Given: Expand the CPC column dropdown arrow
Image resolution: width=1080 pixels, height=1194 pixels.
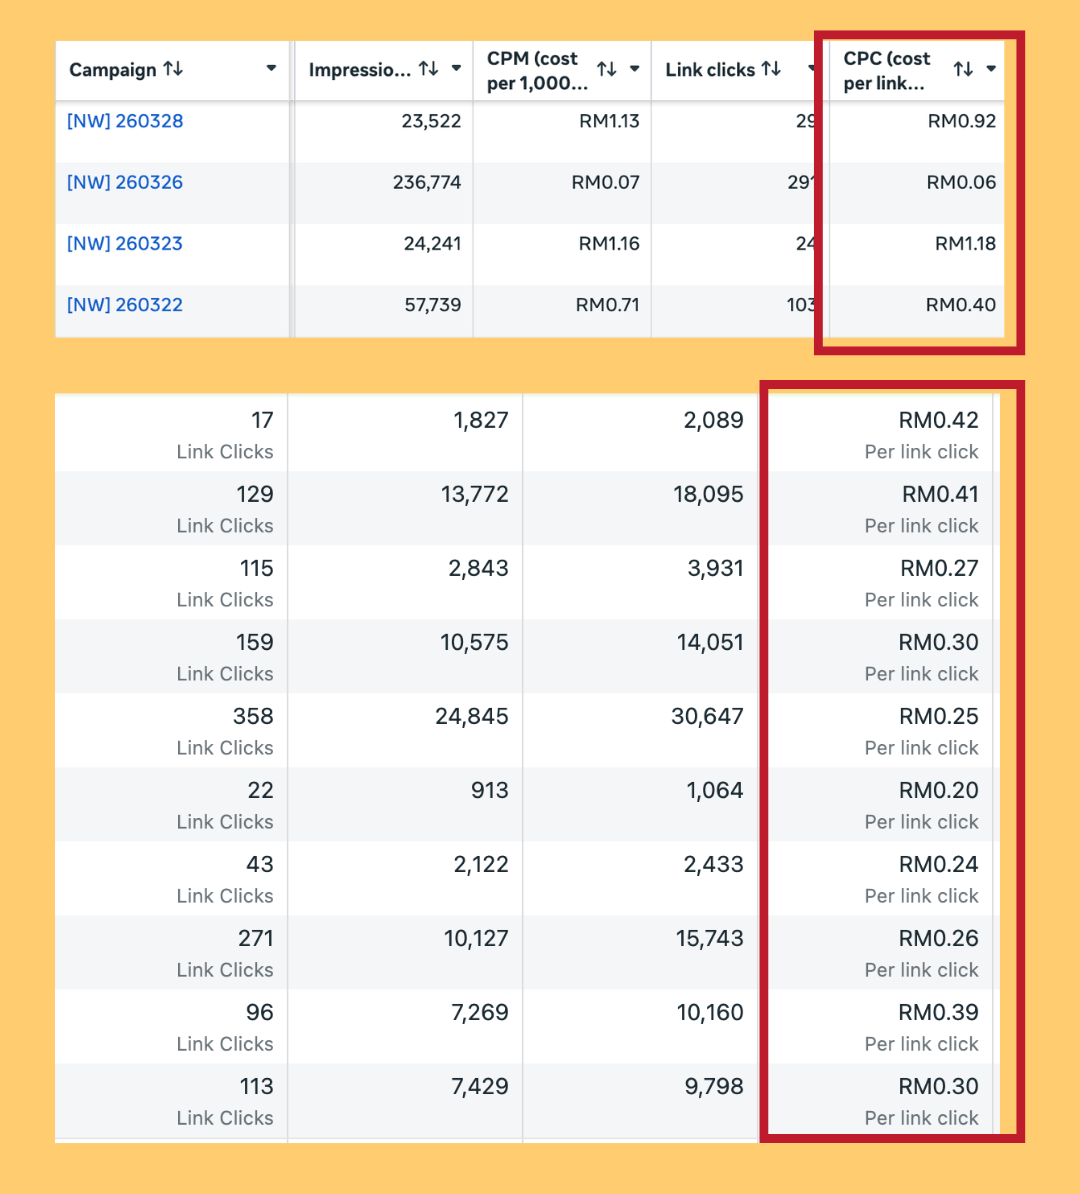Looking at the screenshot, I should pyautogui.click(x=991, y=69).
